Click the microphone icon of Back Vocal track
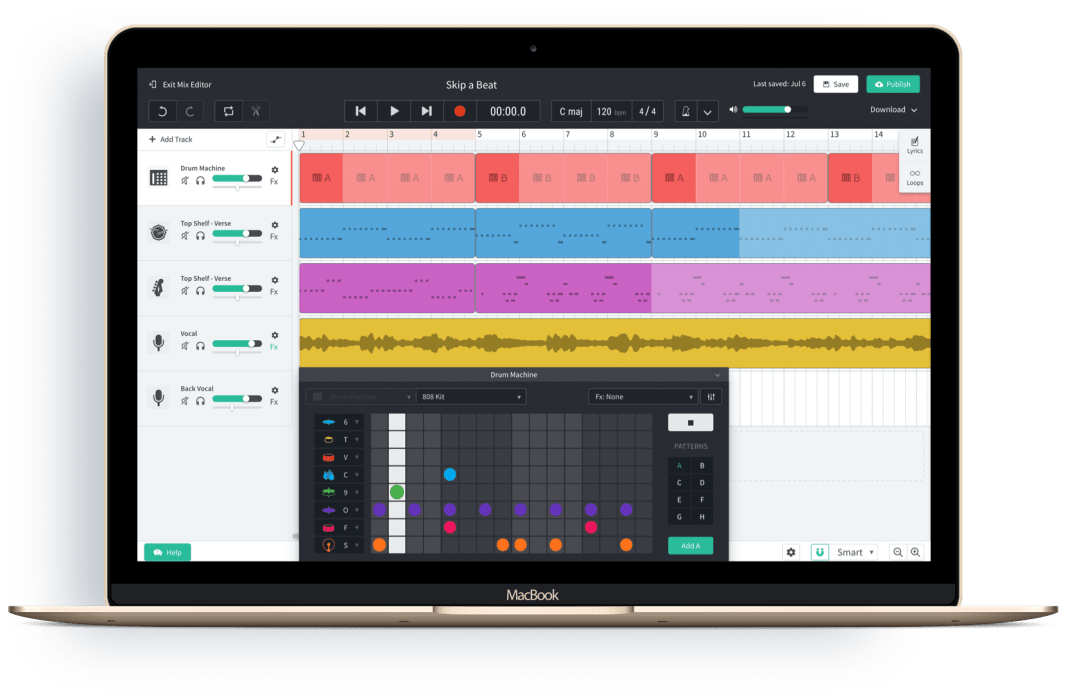This screenshot has height=698, width=1068. pyautogui.click(x=159, y=398)
